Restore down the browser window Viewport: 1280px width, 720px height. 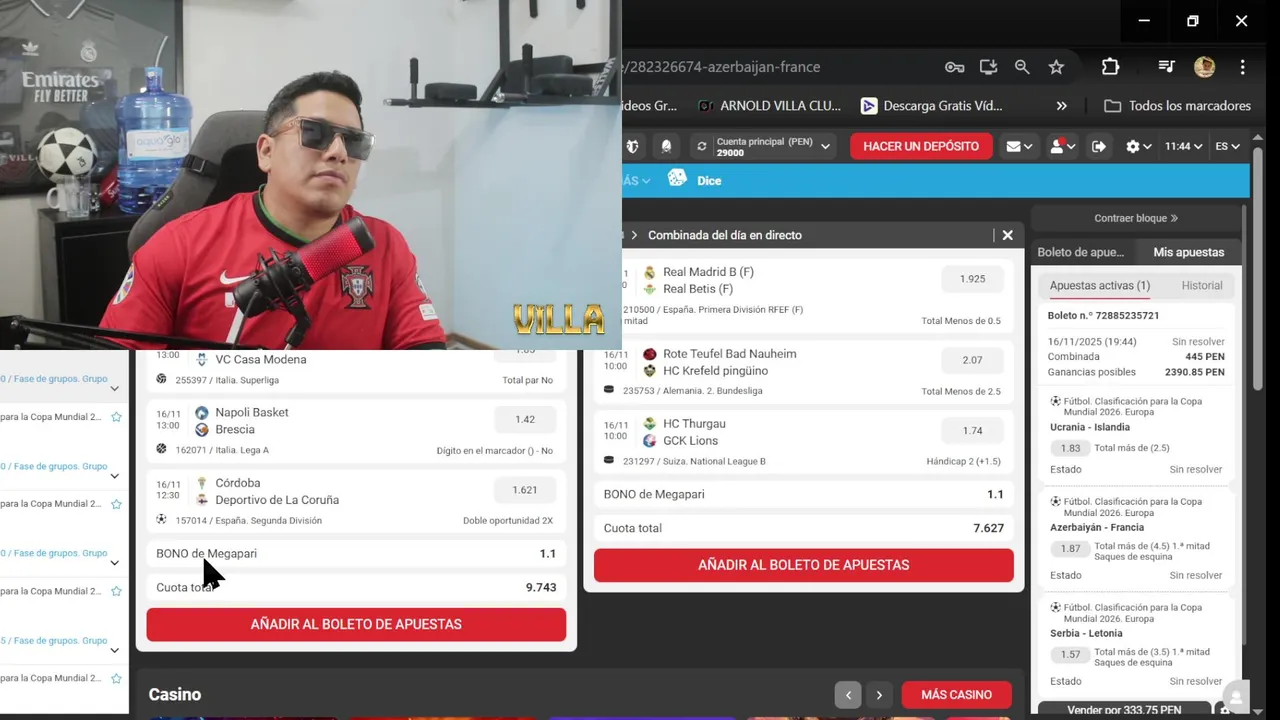coord(1192,21)
